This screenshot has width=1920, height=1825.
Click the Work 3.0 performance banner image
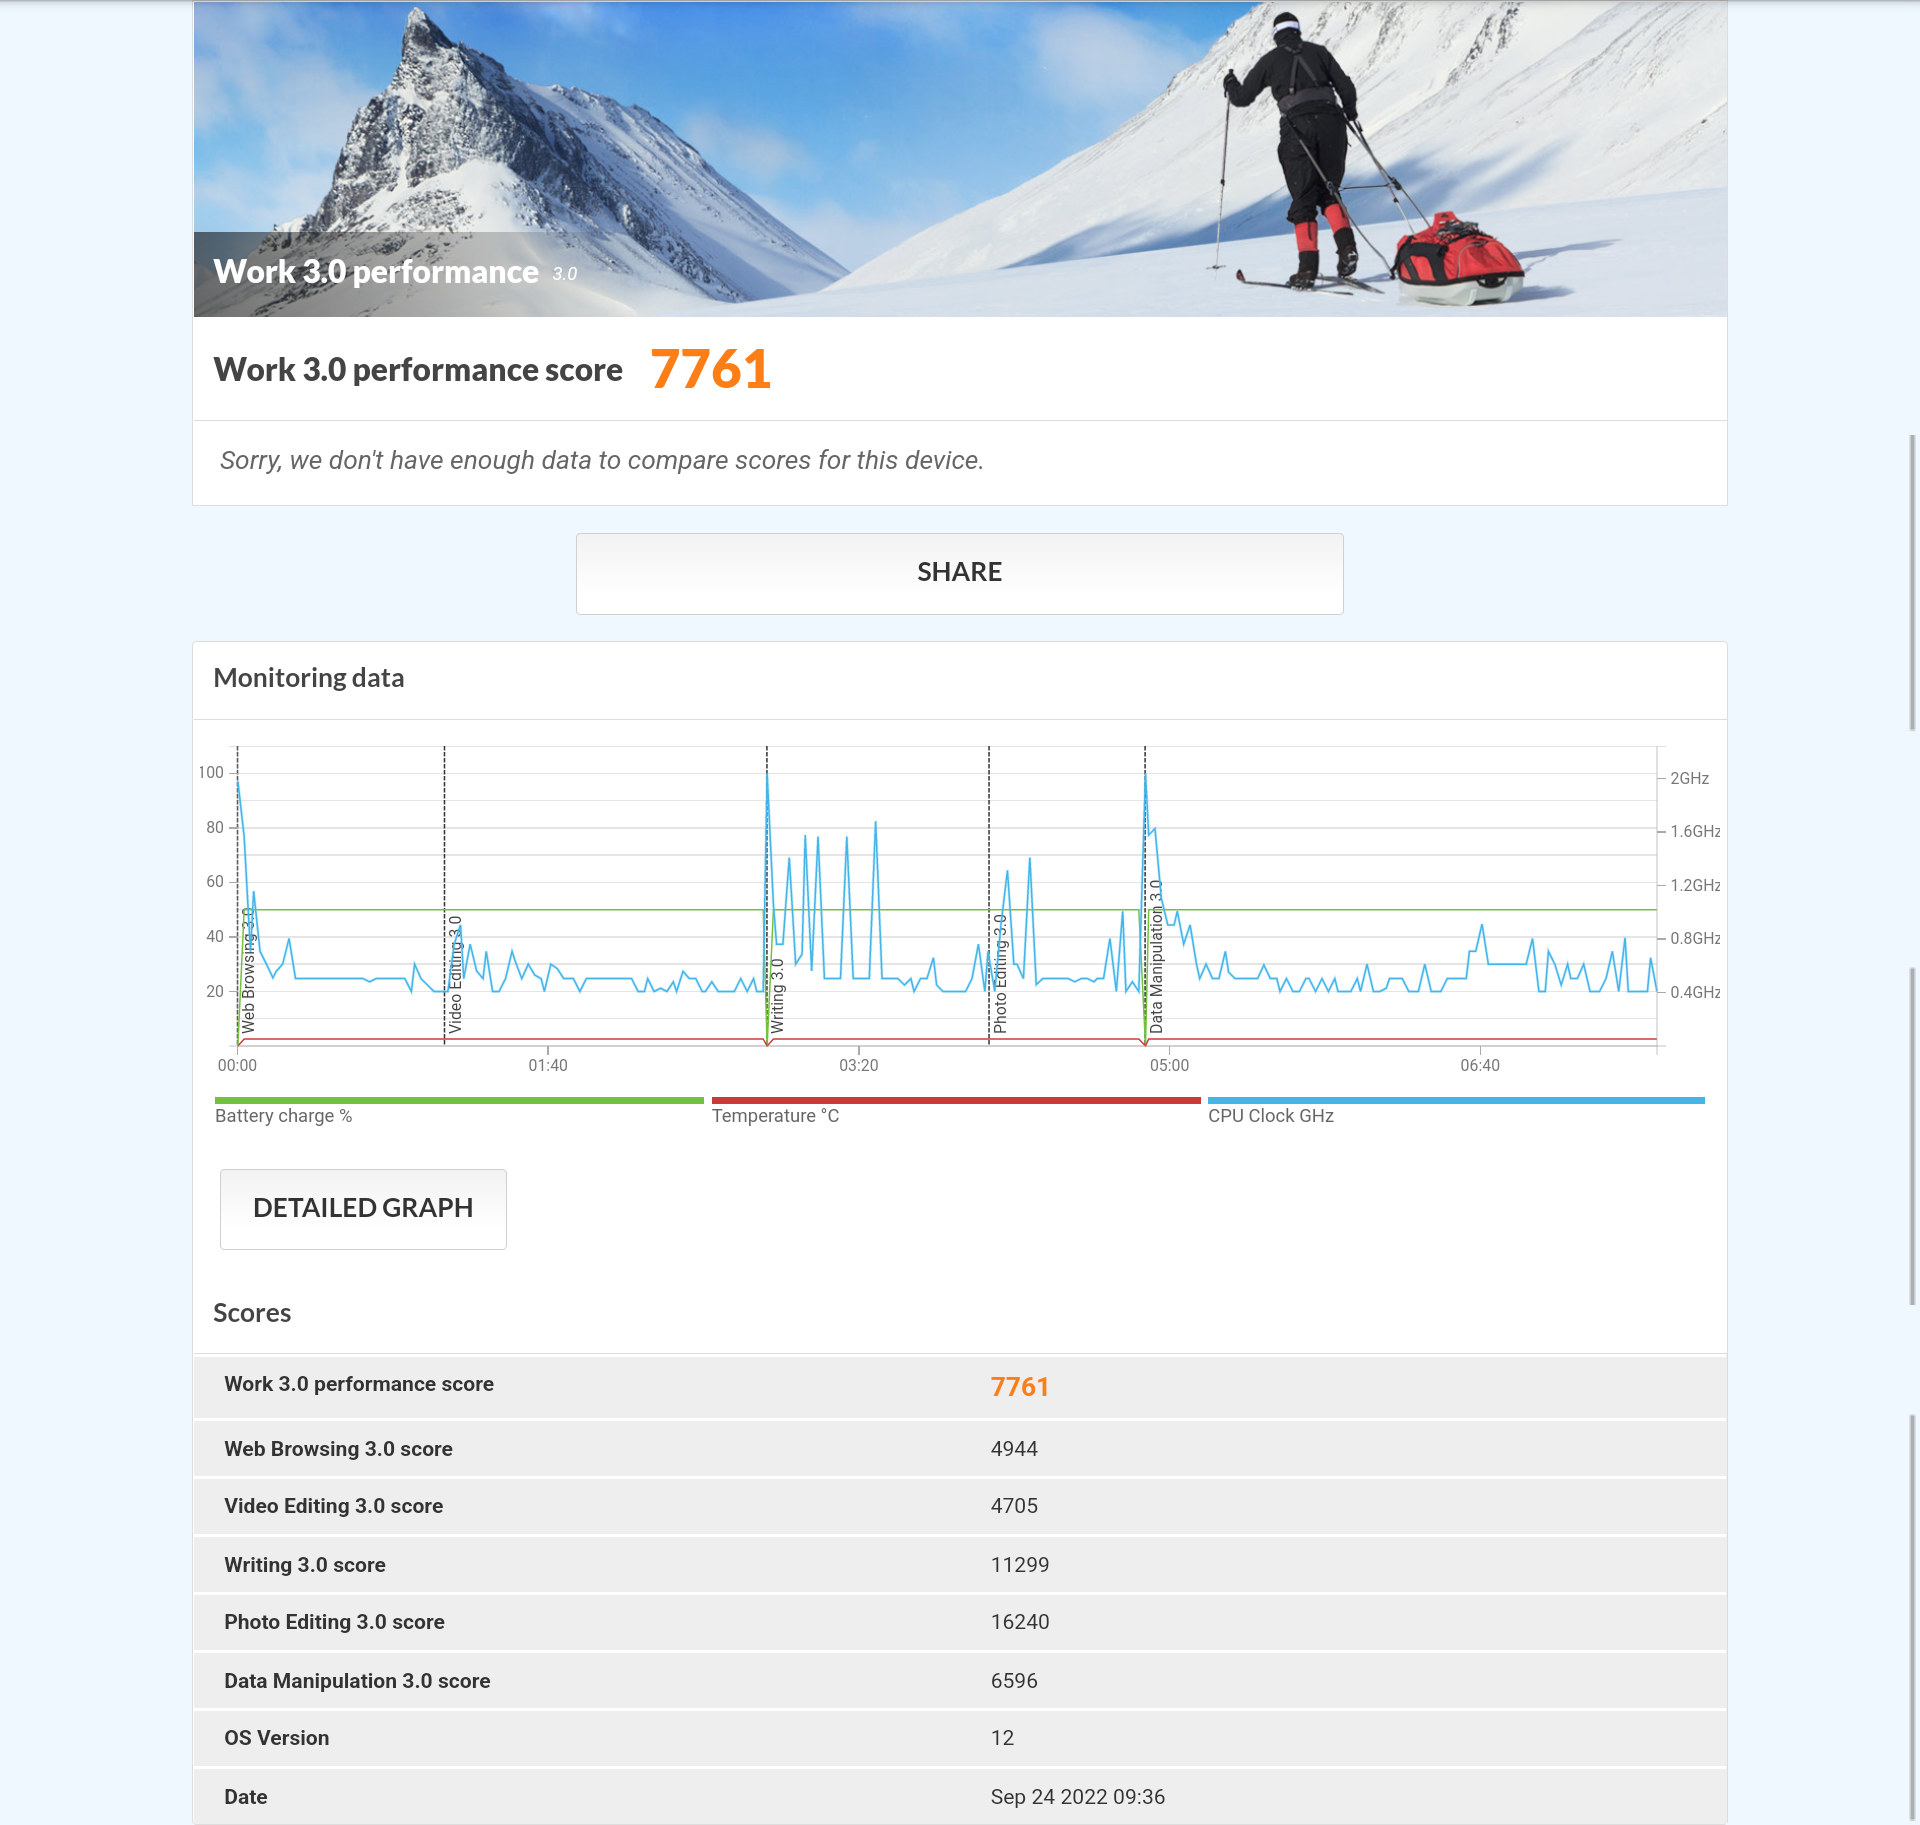coord(960,158)
